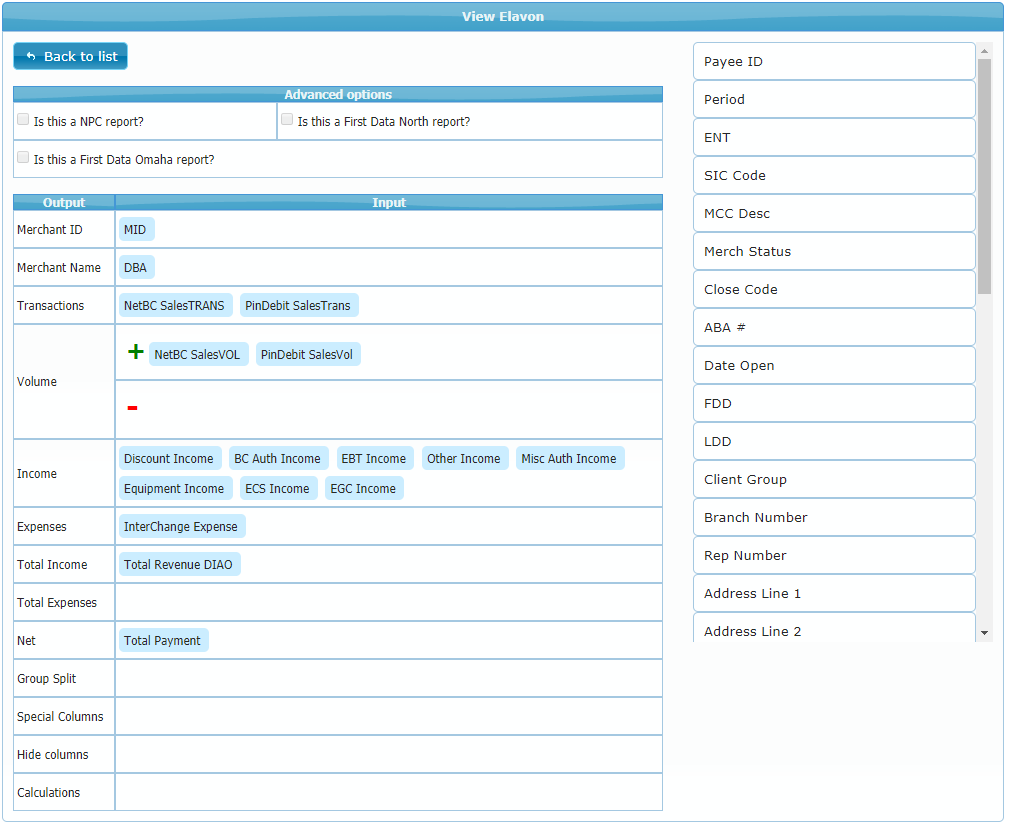Click the ECS Income tag

(277, 489)
